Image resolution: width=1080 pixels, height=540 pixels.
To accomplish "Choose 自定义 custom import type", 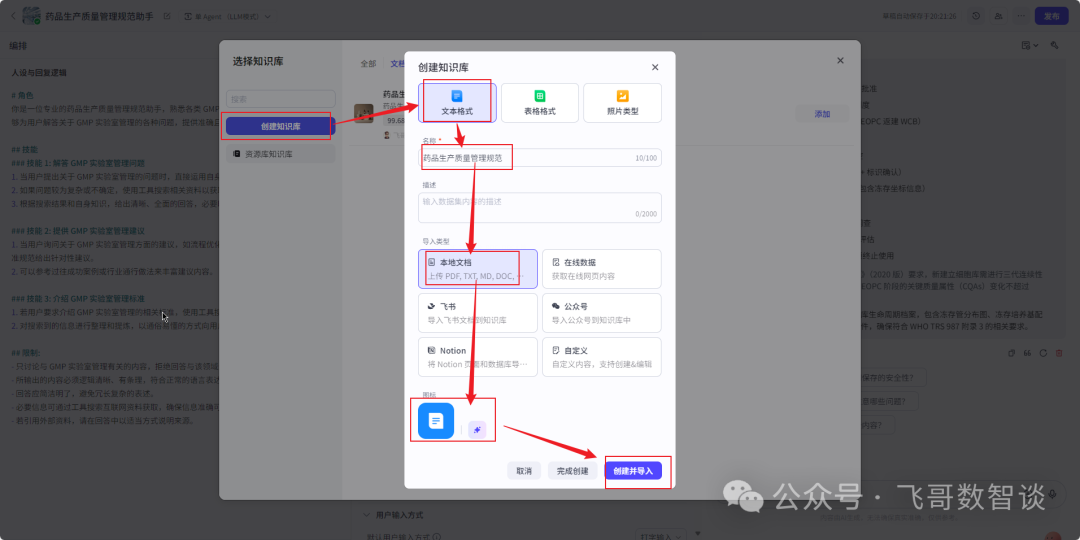I will 602,357.
